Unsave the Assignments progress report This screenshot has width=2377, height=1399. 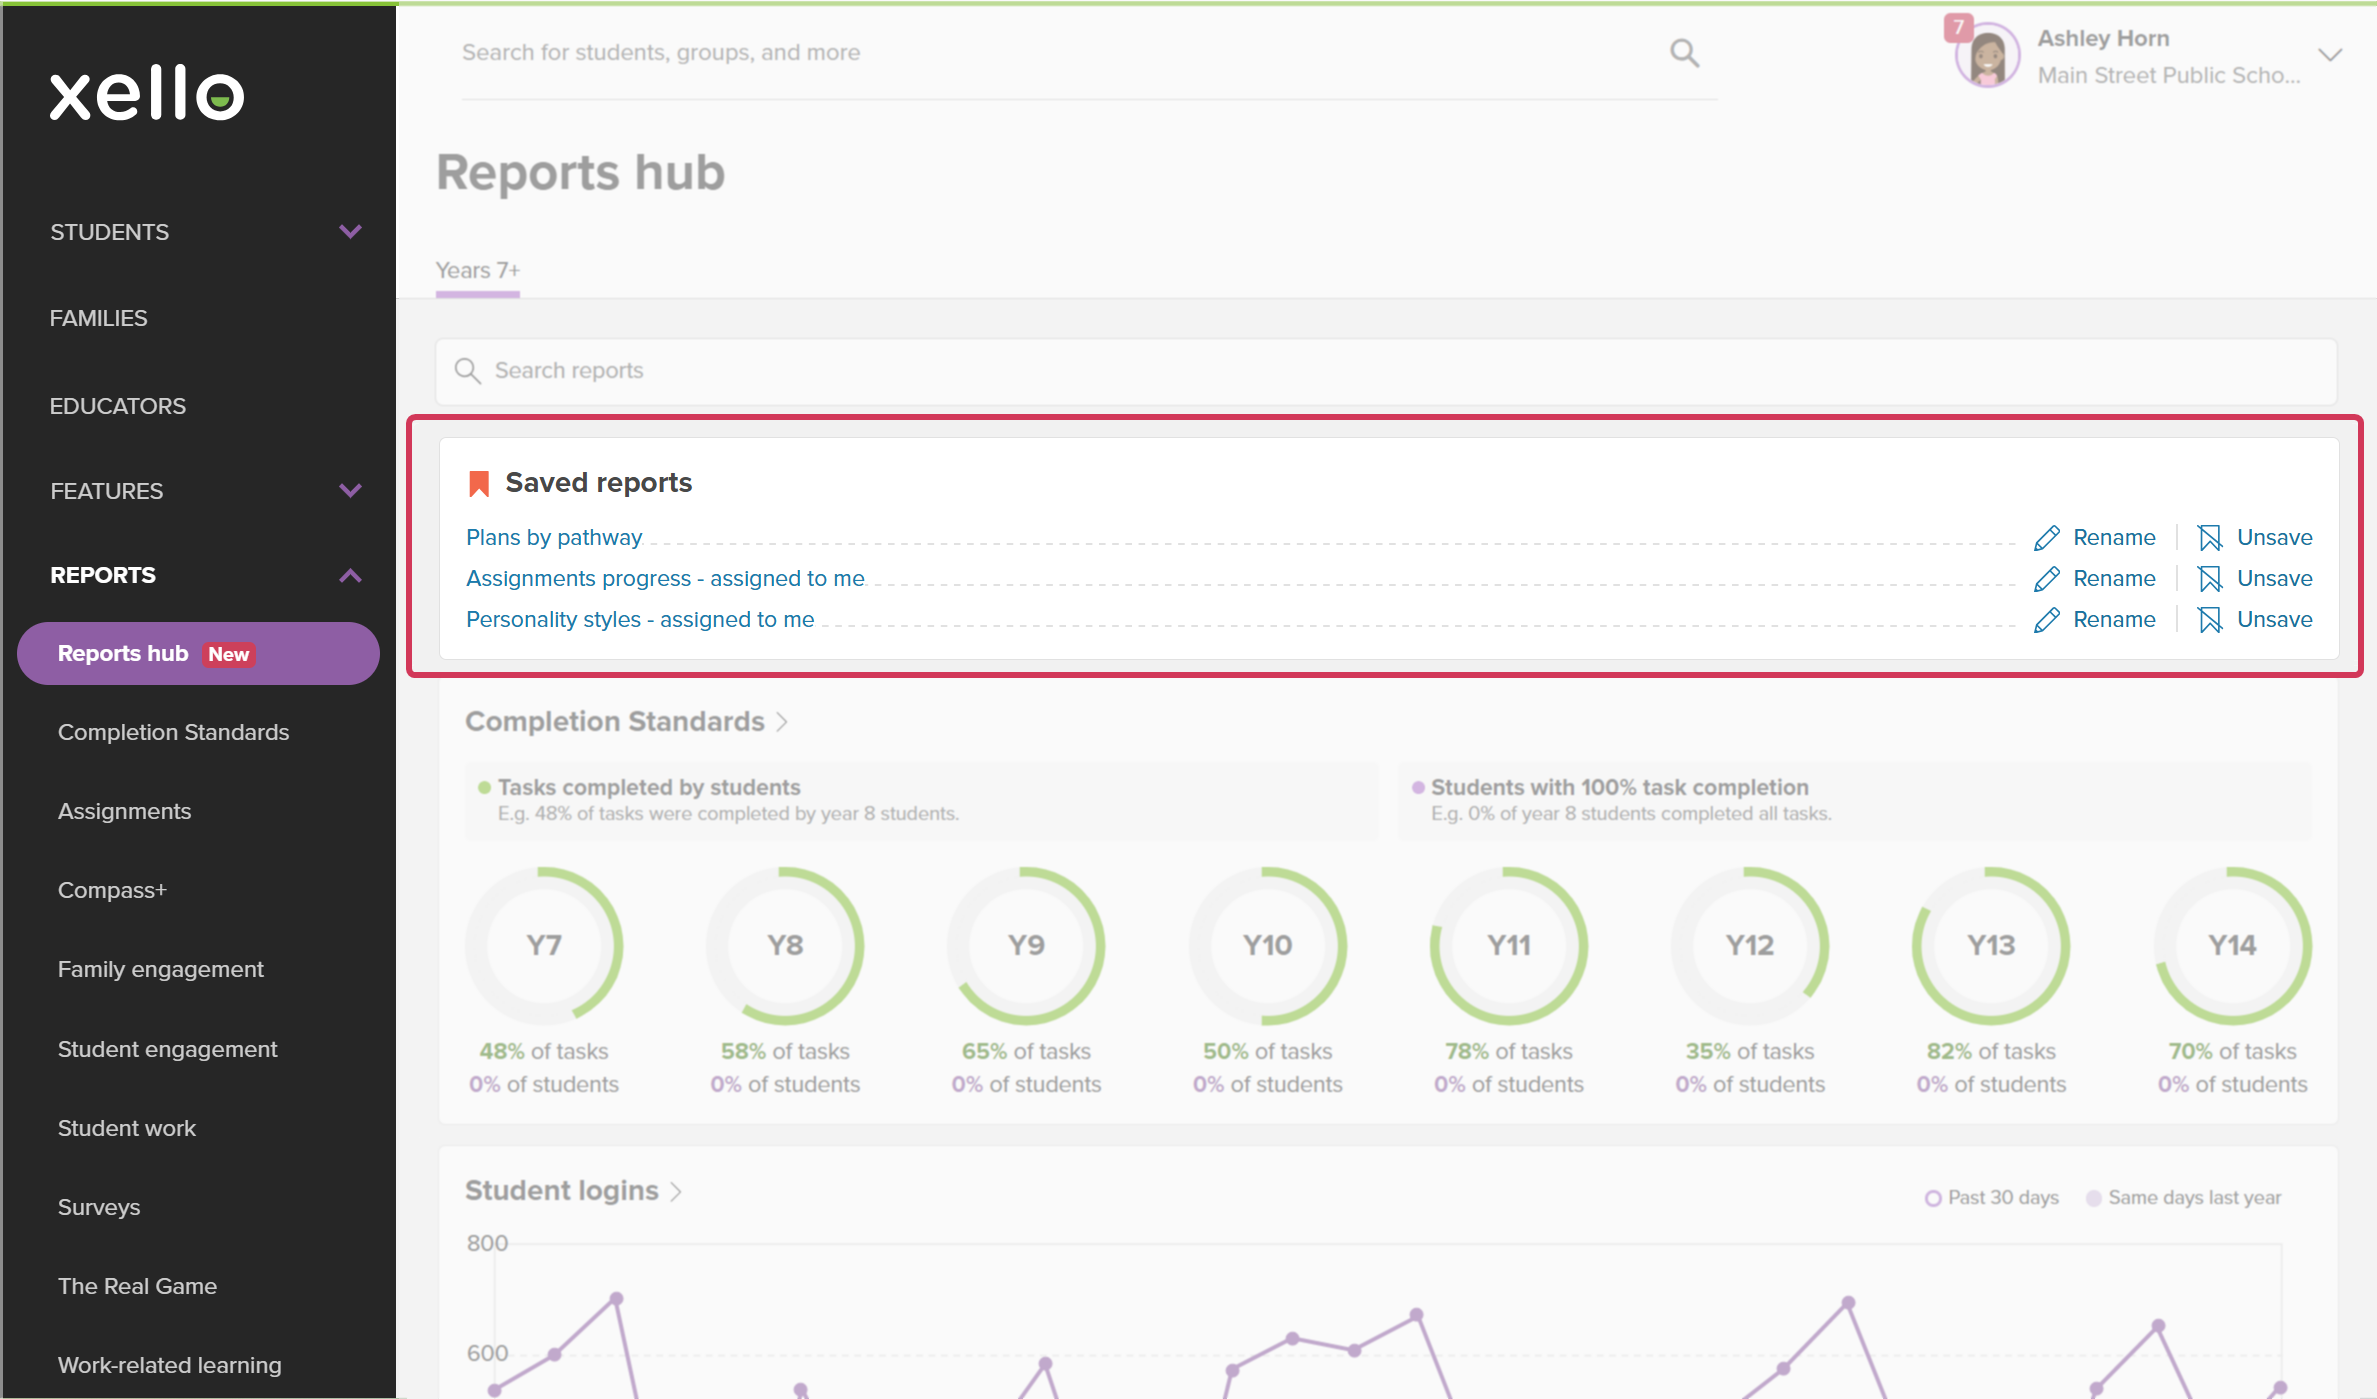2275,579
